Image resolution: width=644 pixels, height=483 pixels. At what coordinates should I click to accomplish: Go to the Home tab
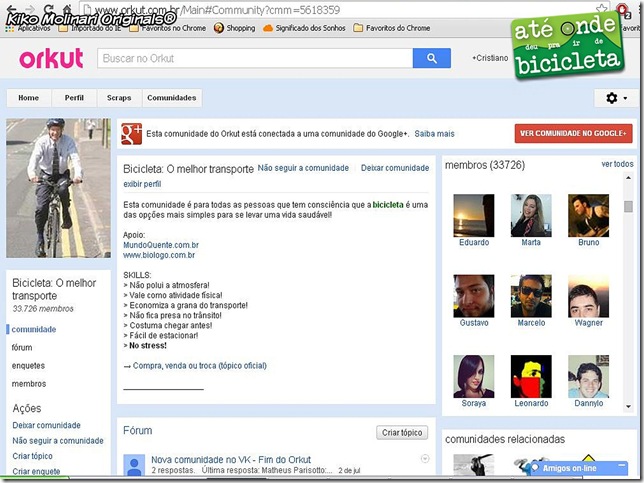point(28,98)
